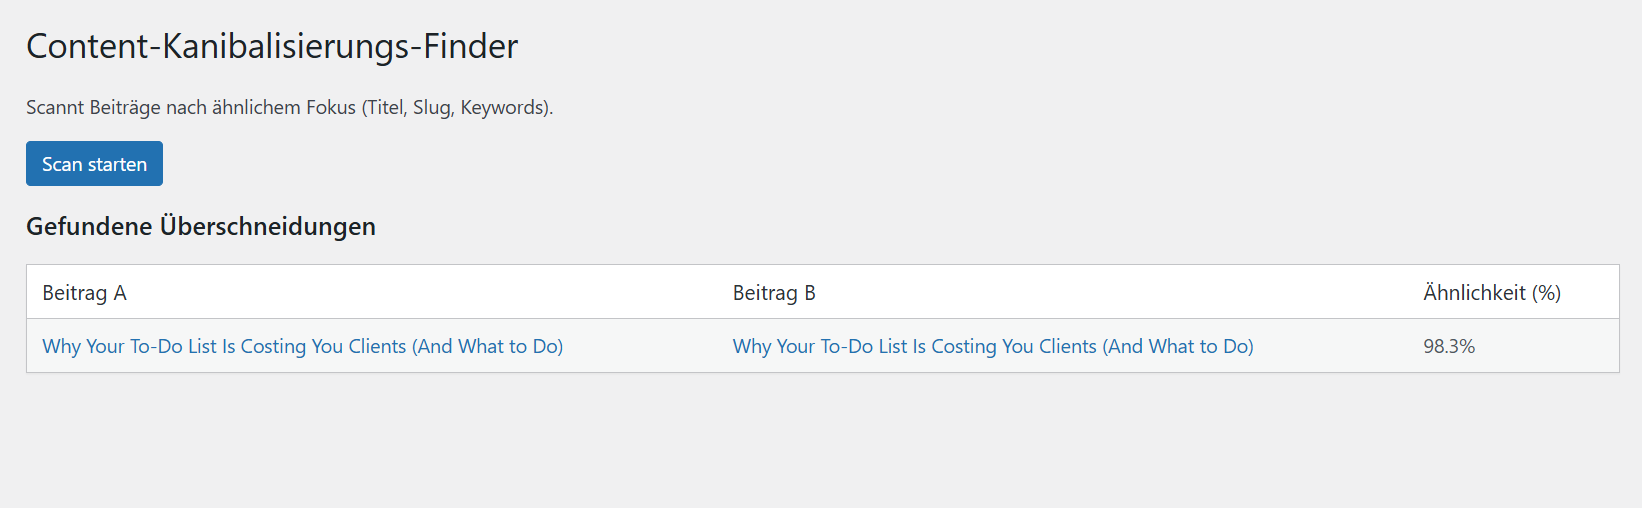Click the "Gefundene Überschneidungen" heading
Viewport: 1642px width, 508px height.
click(201, 227)
